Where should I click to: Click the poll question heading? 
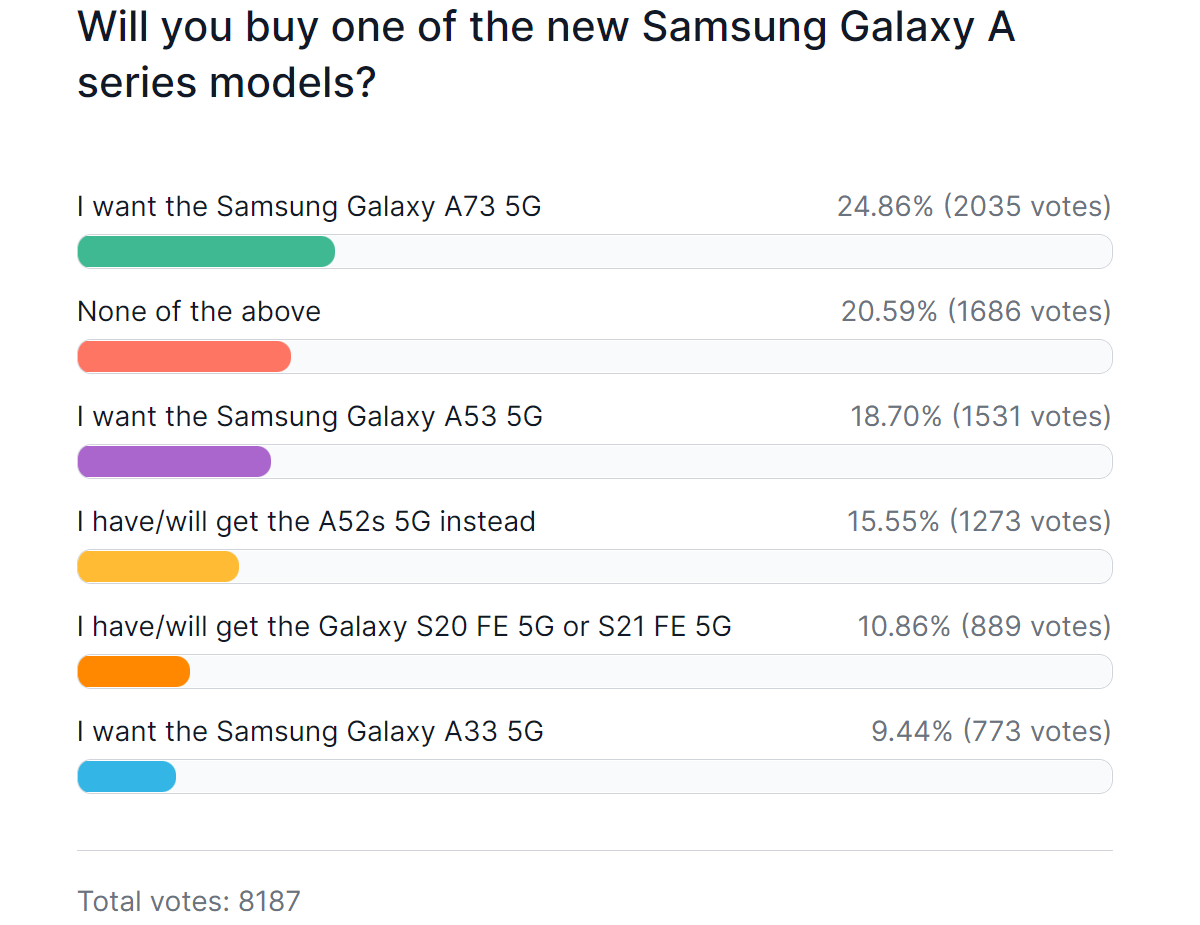546,55
